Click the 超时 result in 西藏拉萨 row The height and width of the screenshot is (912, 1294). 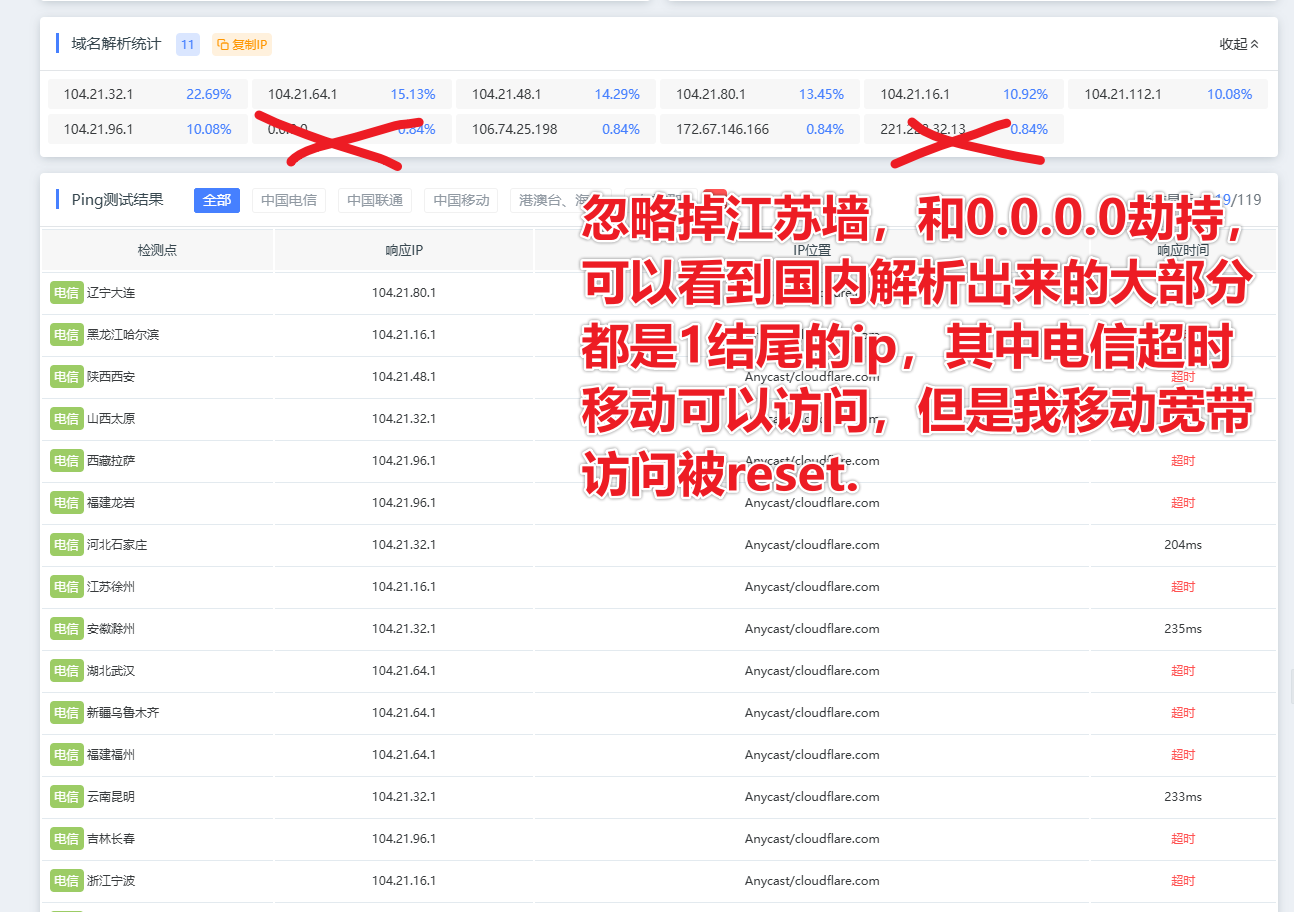pyautogui.click(x=1183, y=461)
